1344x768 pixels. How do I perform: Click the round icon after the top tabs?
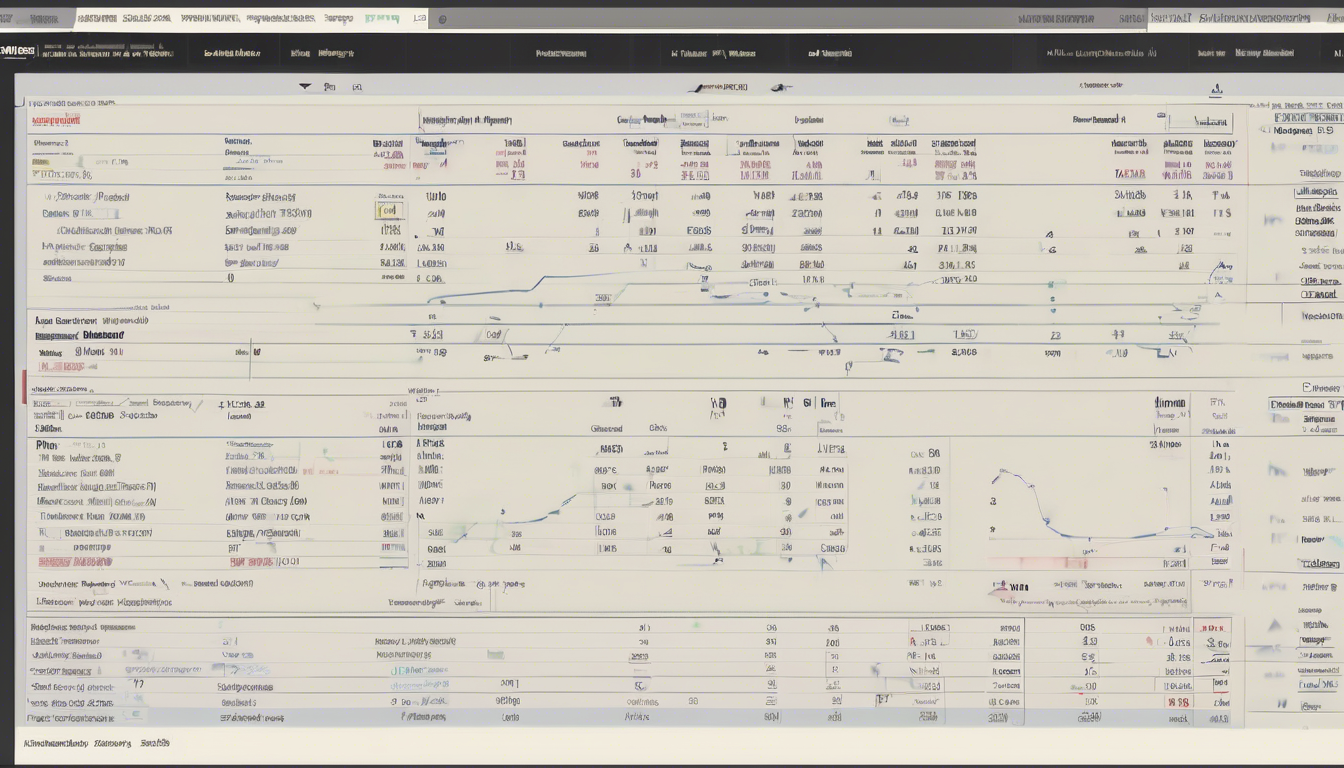click(442, 19)
